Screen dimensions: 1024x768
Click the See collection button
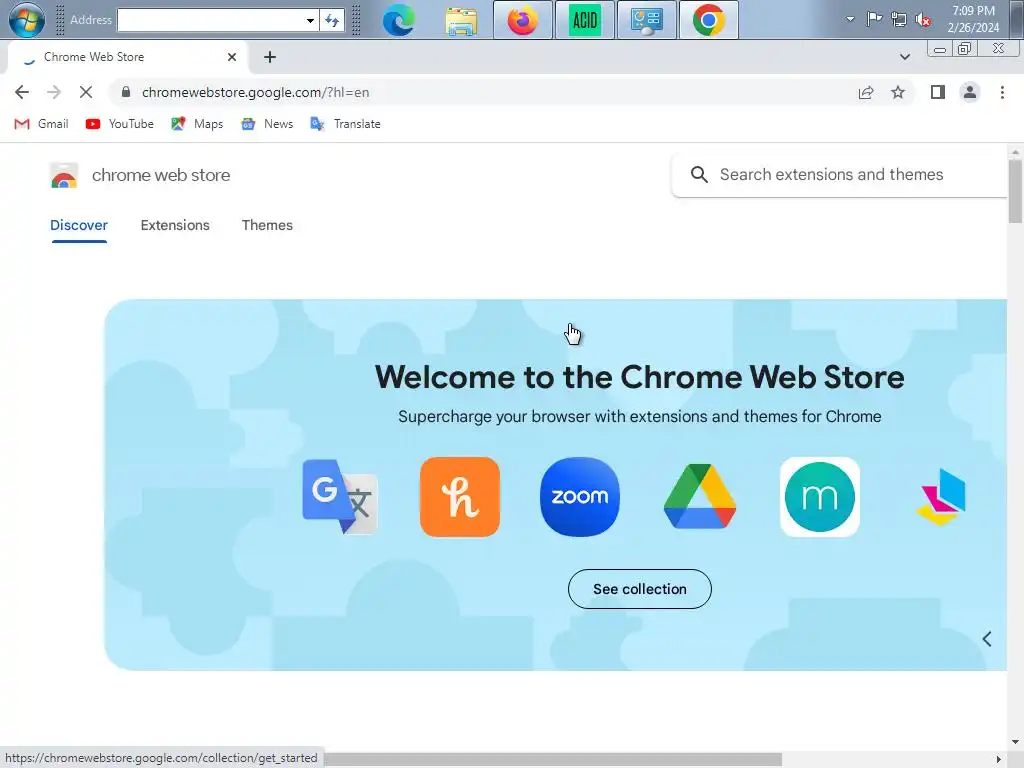(x=639, y=589)
